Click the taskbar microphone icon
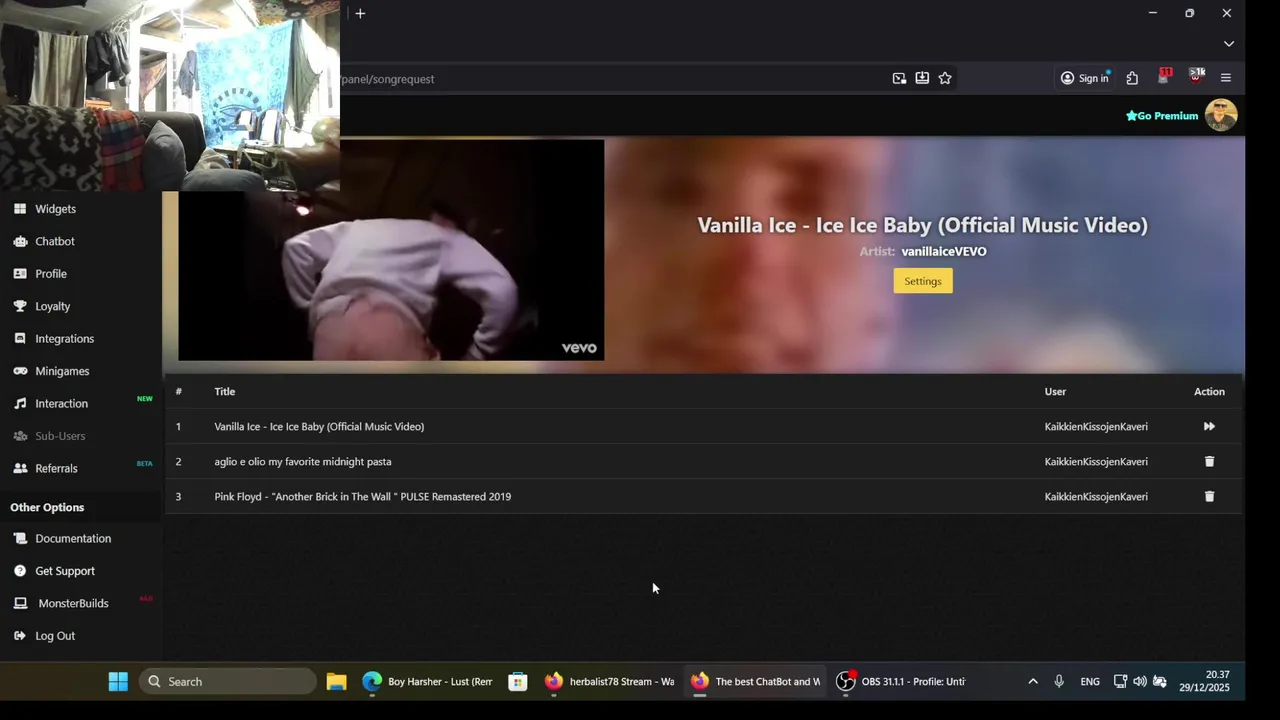Image resolution: width=1280 pixels, height=720 pixels. (1059, 682)
